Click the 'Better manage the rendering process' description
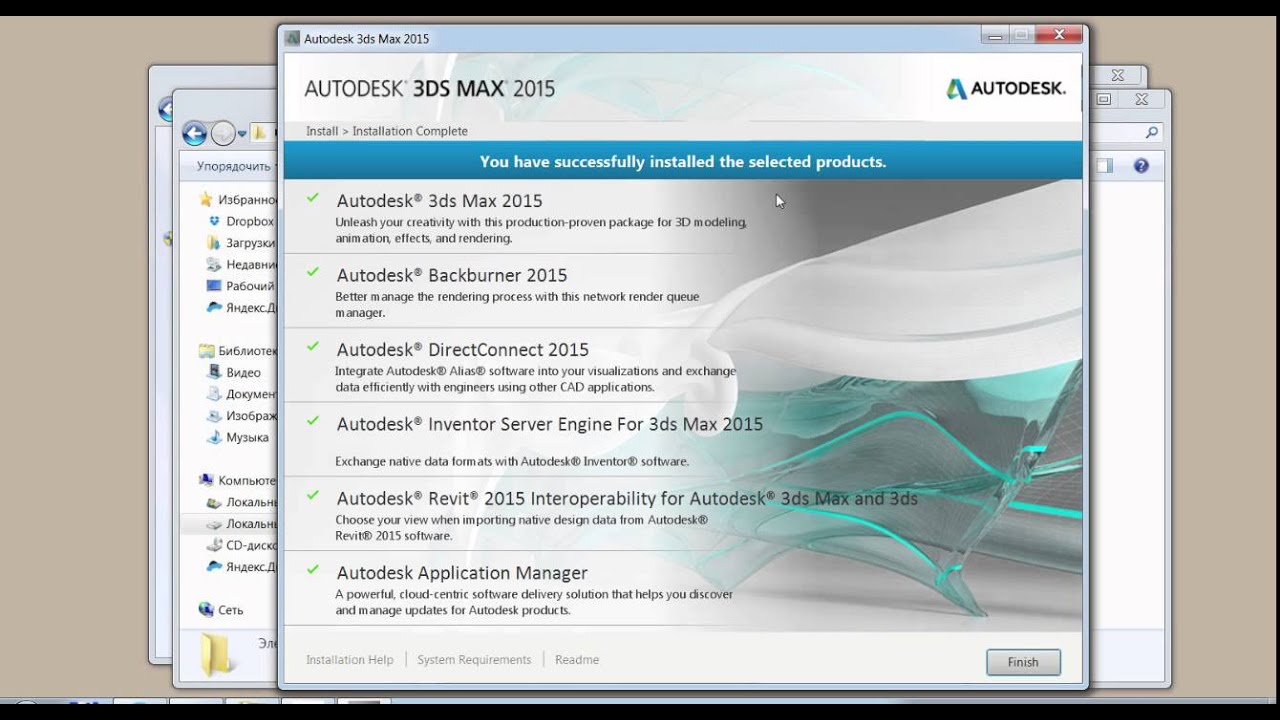This screenshot has width=1280, height=720. 517,304
